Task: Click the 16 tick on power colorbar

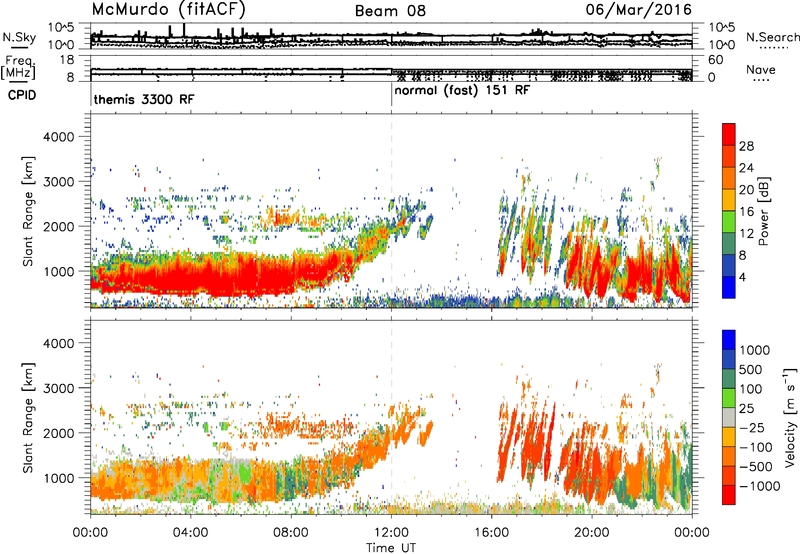Action: click(x=746, y=212)
